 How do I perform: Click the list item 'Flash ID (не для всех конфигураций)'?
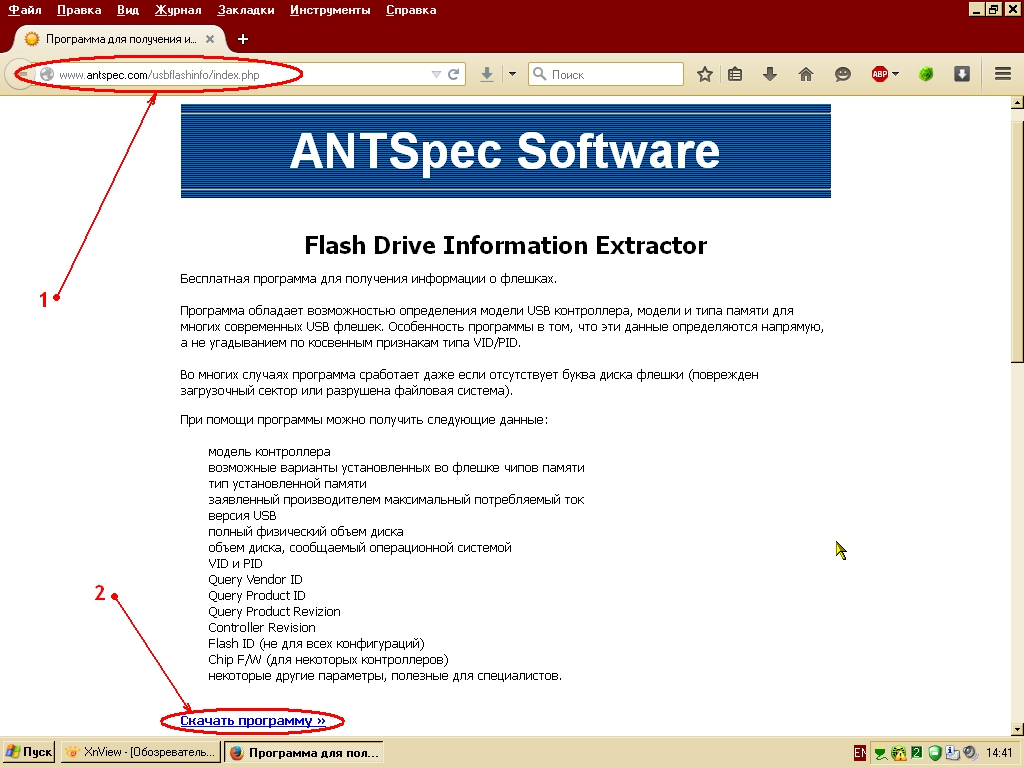316,644
